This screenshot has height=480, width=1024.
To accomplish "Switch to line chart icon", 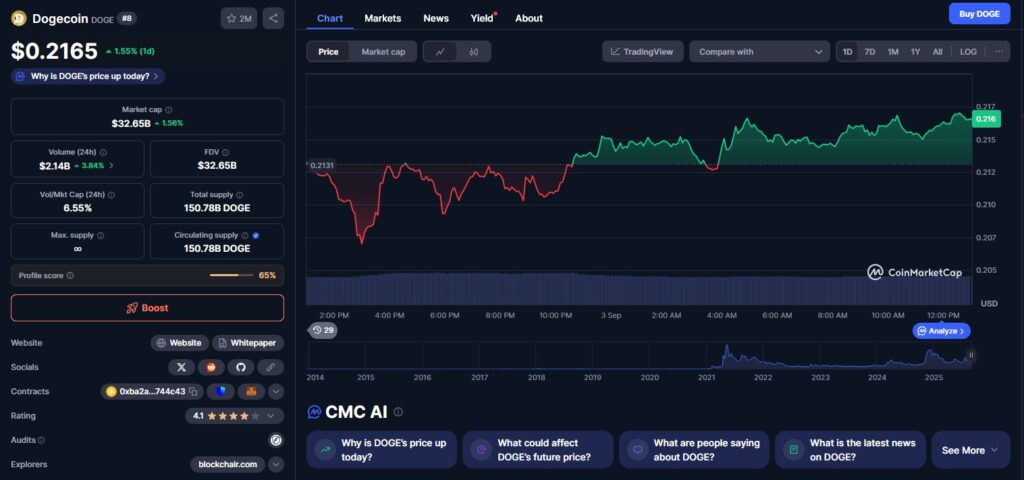I will point(440,52).
